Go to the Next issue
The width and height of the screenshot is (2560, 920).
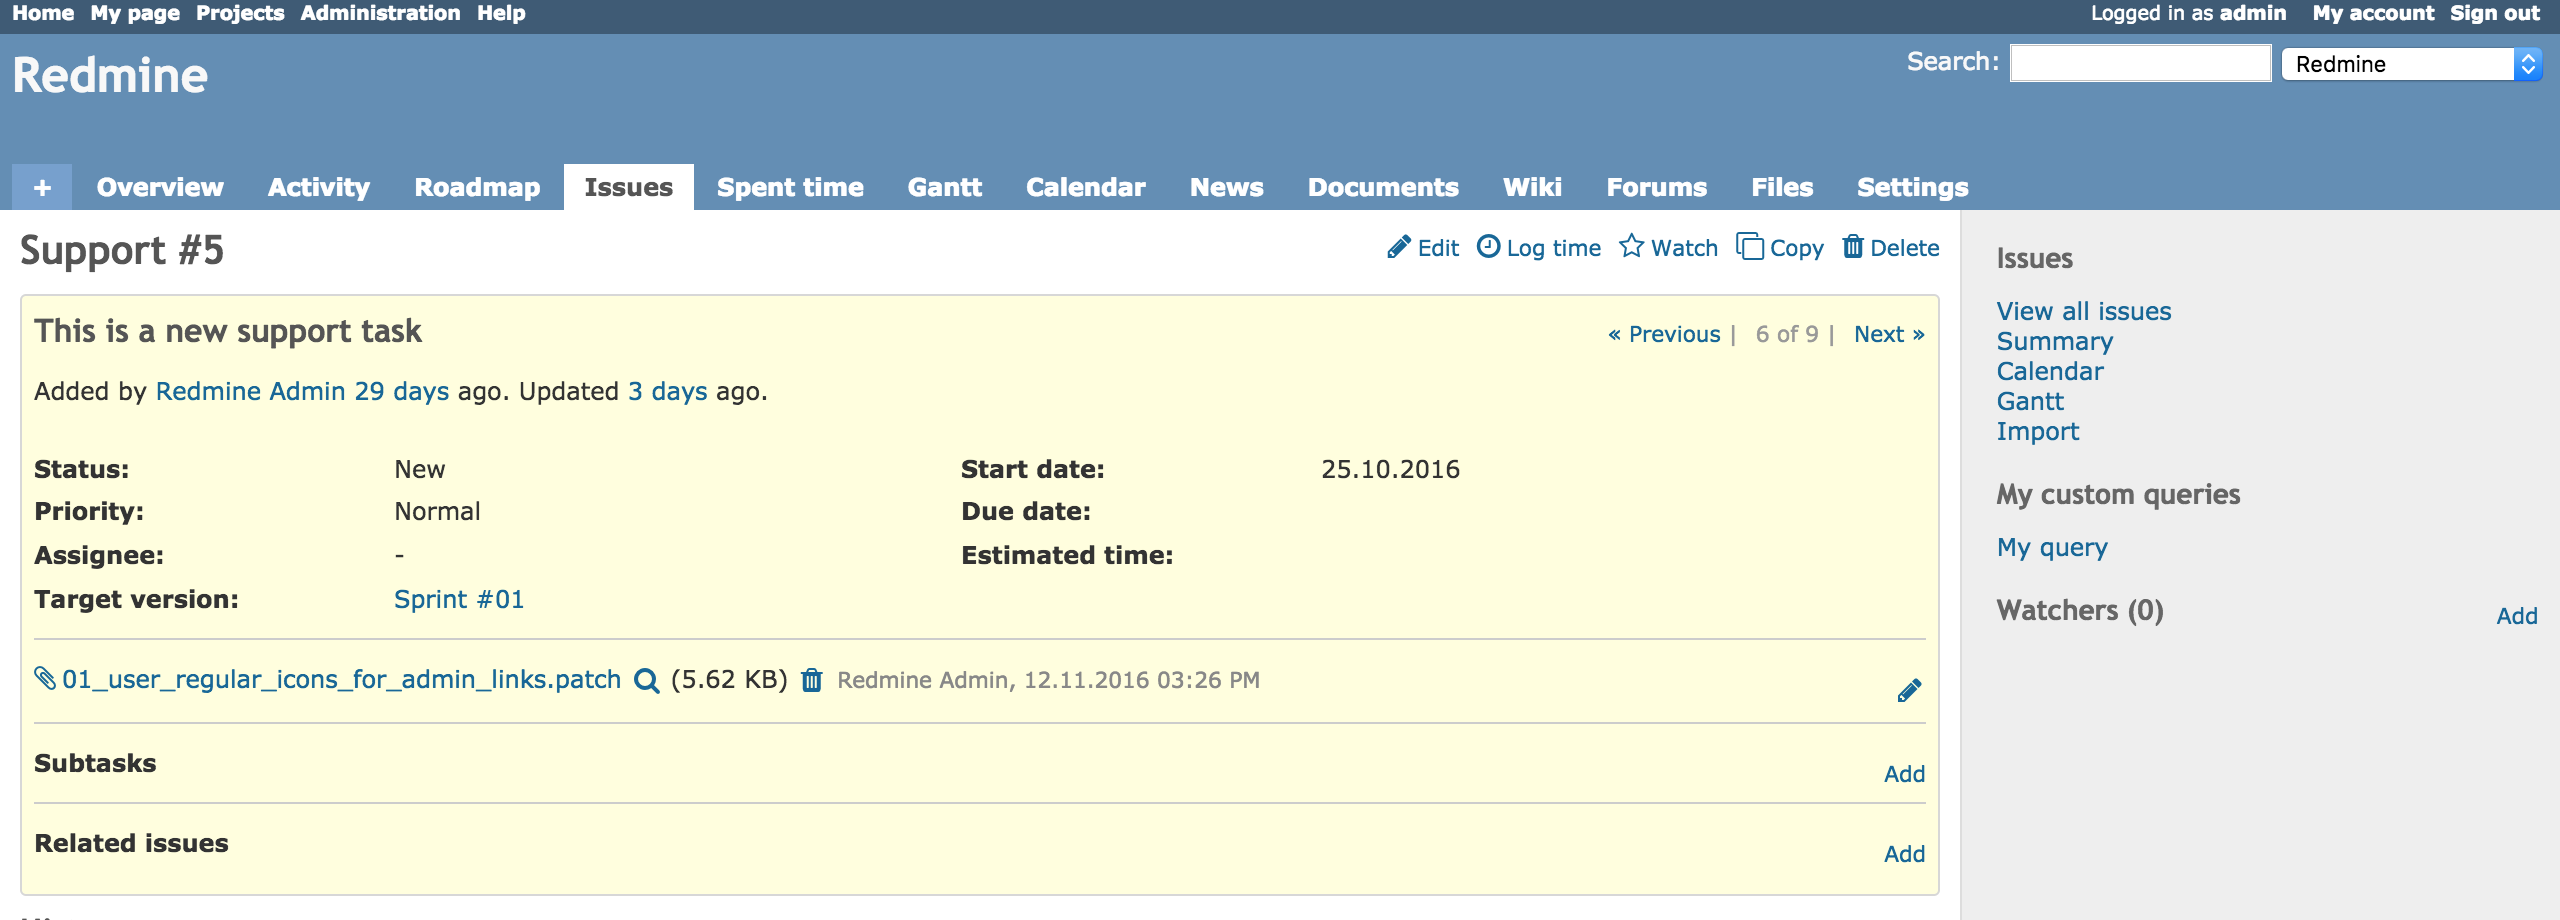[x=1889, y=334]
